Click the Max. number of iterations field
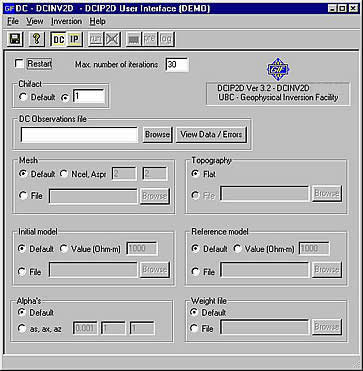363x371 pixels. (x=177, y=64)
